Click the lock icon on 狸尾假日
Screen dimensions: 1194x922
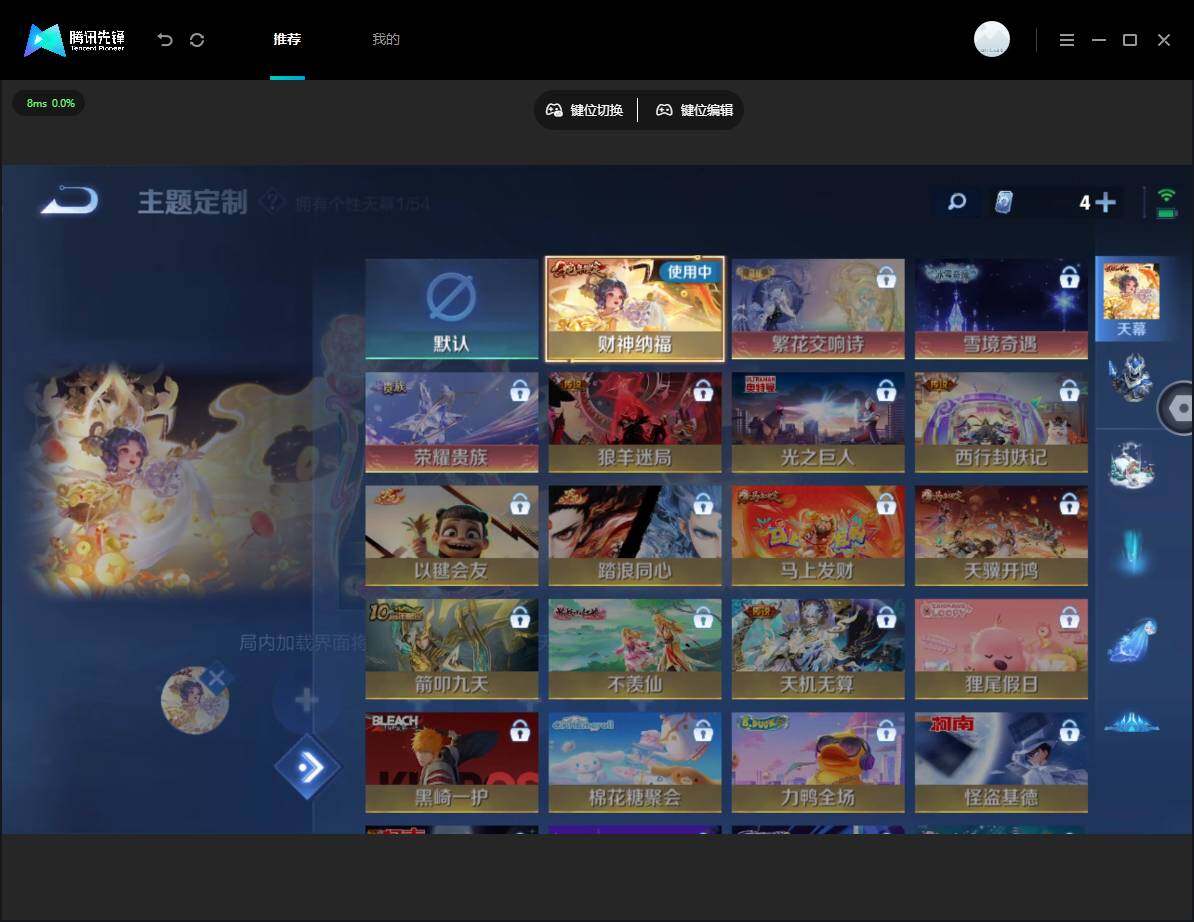point(1069,617)
